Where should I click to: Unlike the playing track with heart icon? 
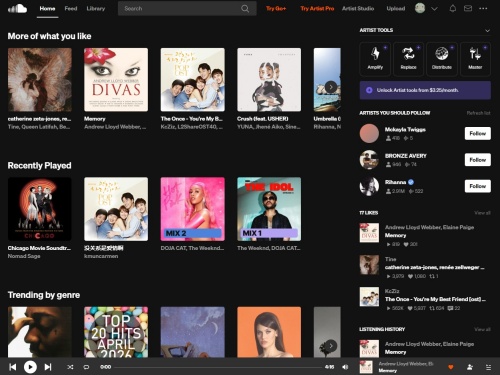[x=451, y=367]
